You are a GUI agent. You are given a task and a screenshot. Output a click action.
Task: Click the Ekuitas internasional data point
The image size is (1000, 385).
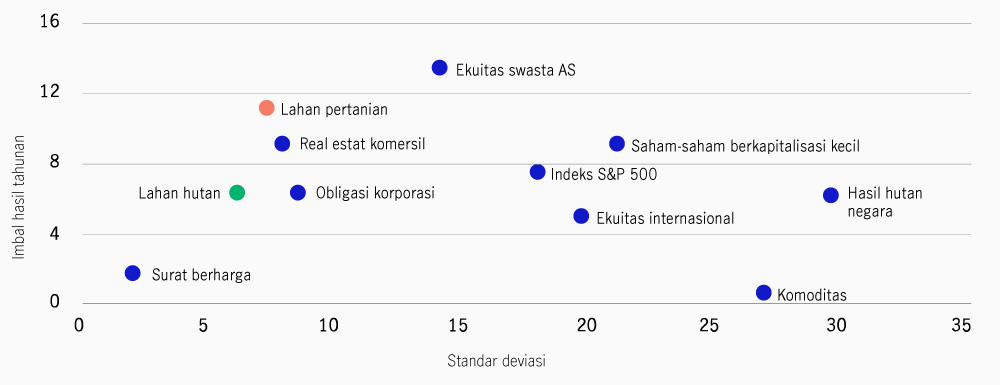581,216
